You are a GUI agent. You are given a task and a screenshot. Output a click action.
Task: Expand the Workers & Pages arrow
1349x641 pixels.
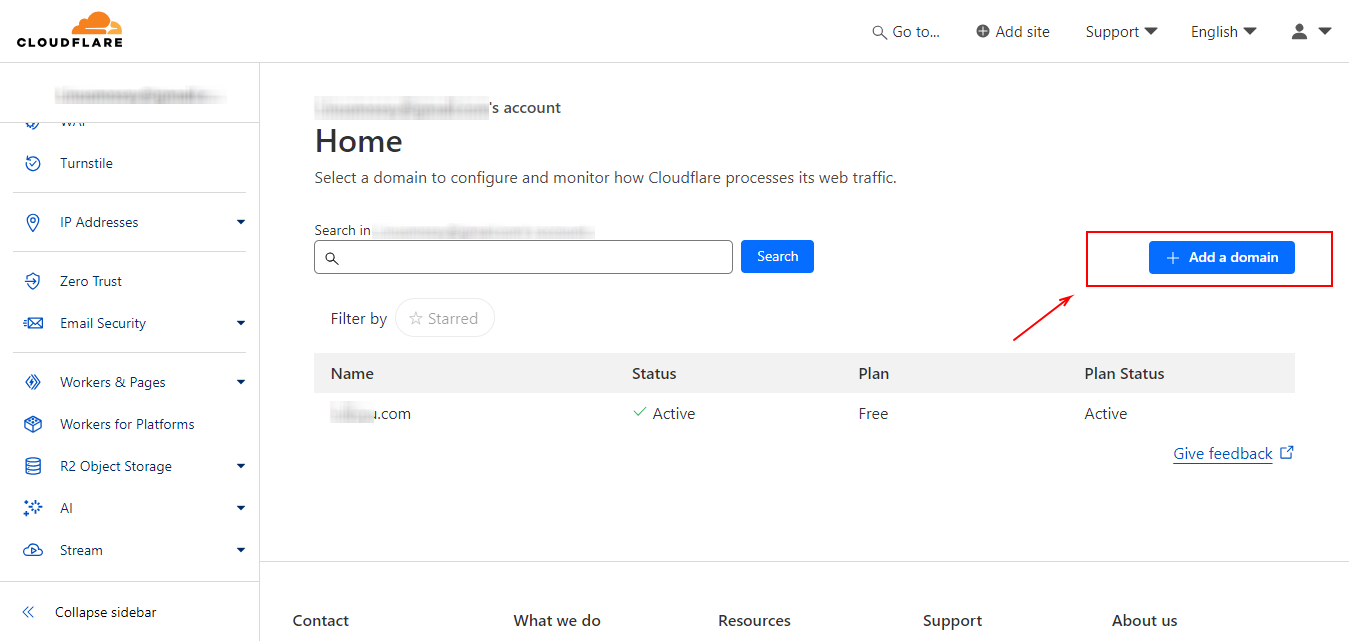pyautogui.click(x=241, y=382)
